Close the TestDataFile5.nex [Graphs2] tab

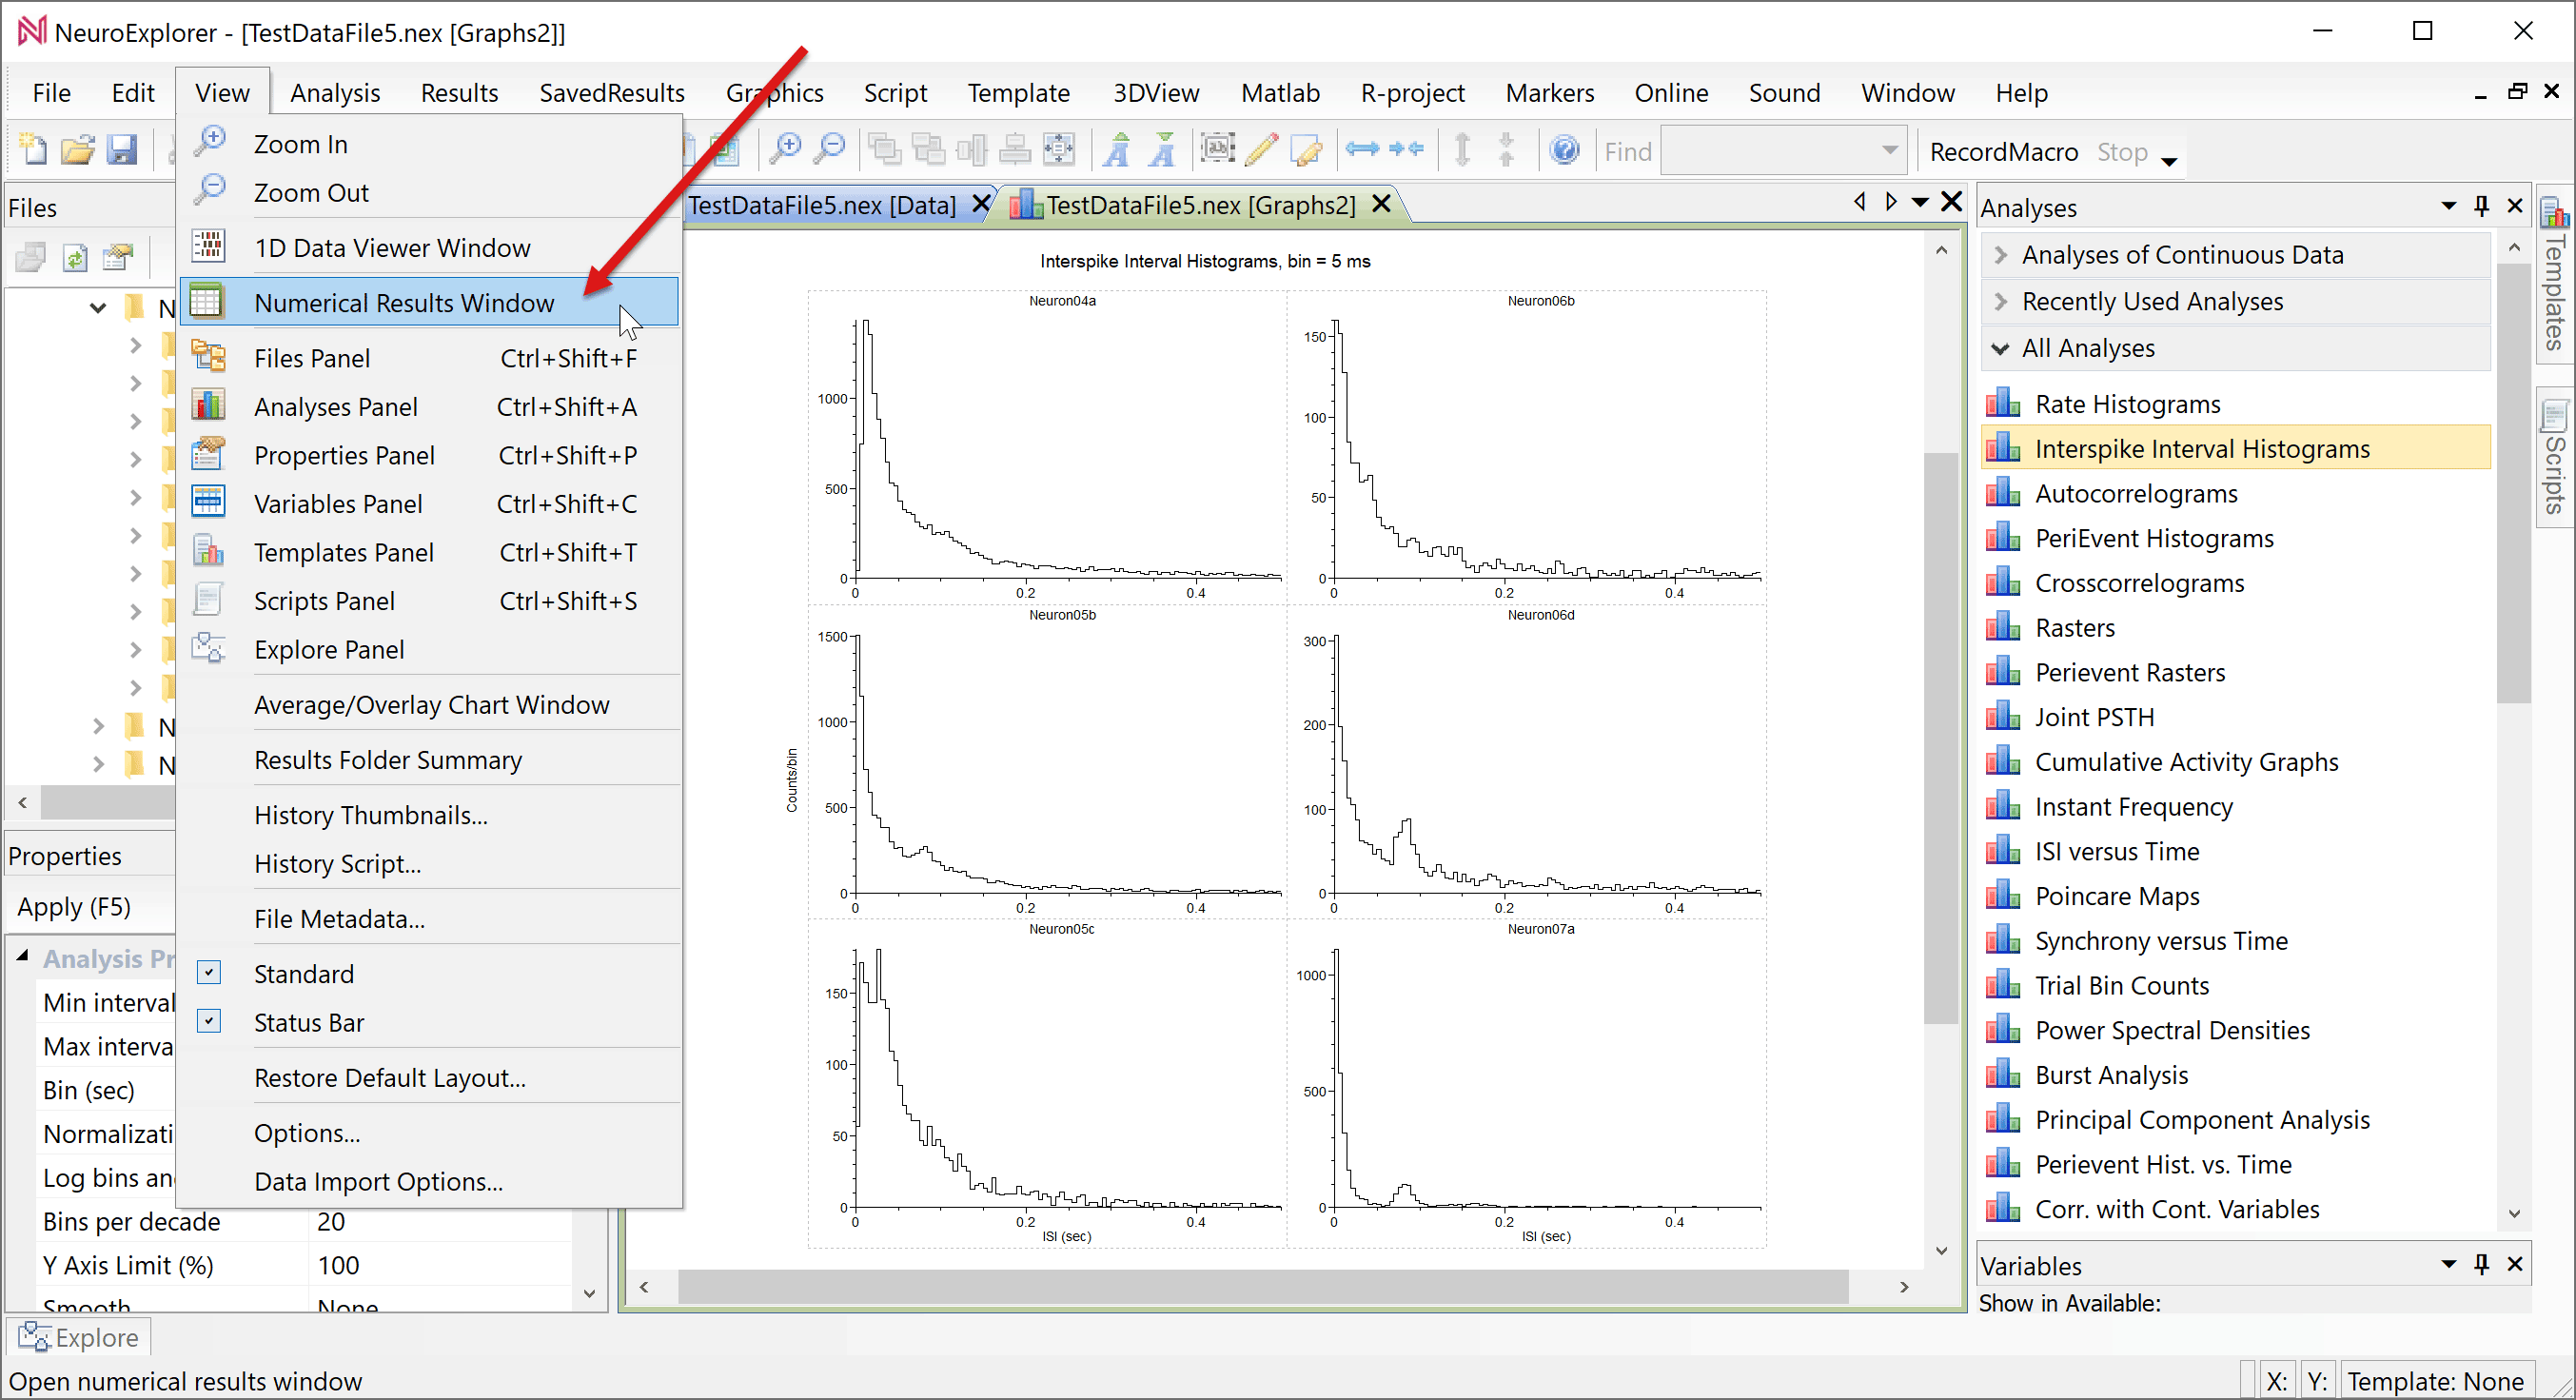pos(1381,204)
